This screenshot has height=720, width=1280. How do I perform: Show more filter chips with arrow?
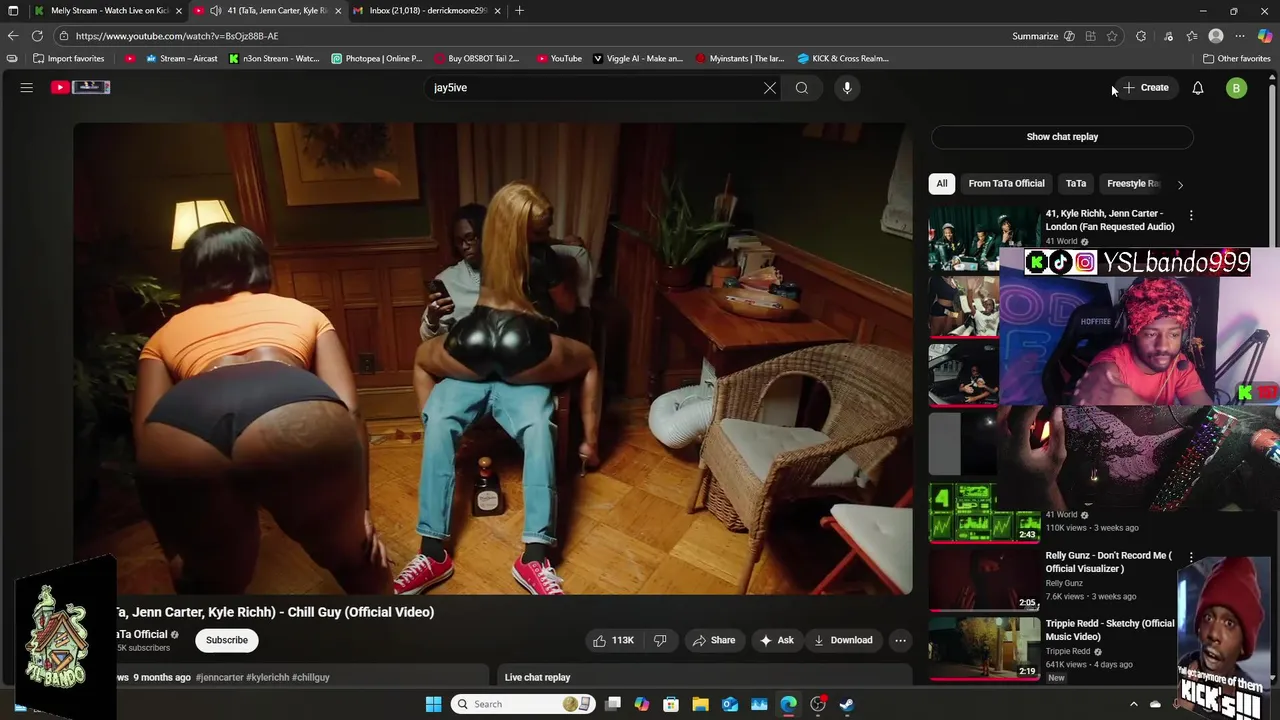(1180, 184)
